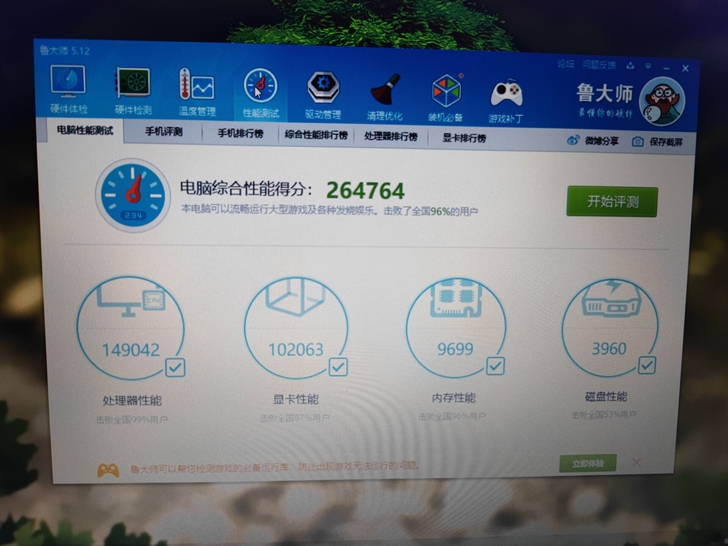Click 鲁大师 5.12 window title
The height and width of the screenshot is (546, 728).
pyautogui.click(x=65, y=51)
